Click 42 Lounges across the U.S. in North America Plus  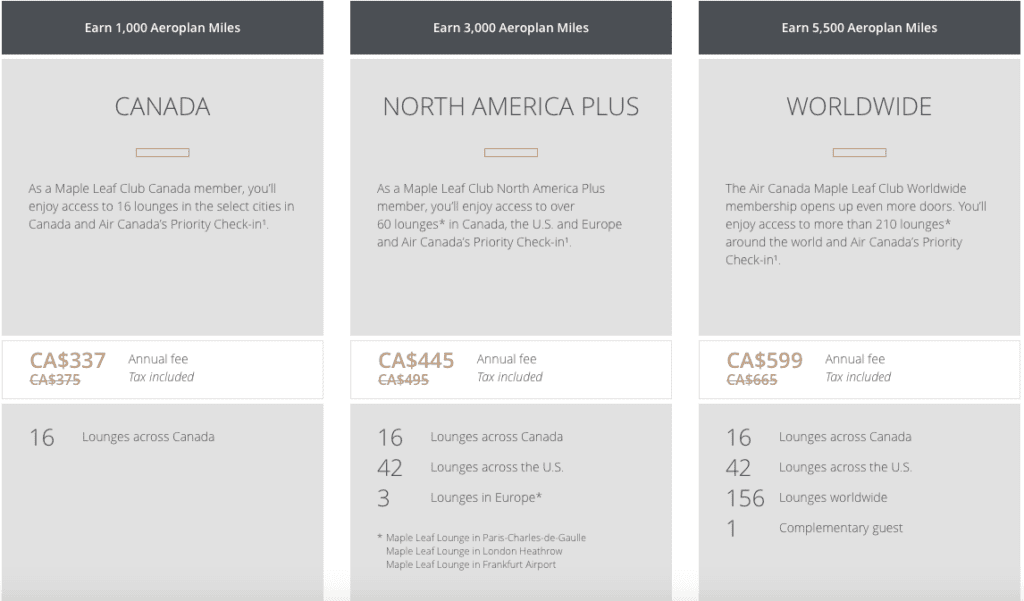pyautogui.click(x=470, y=467)
